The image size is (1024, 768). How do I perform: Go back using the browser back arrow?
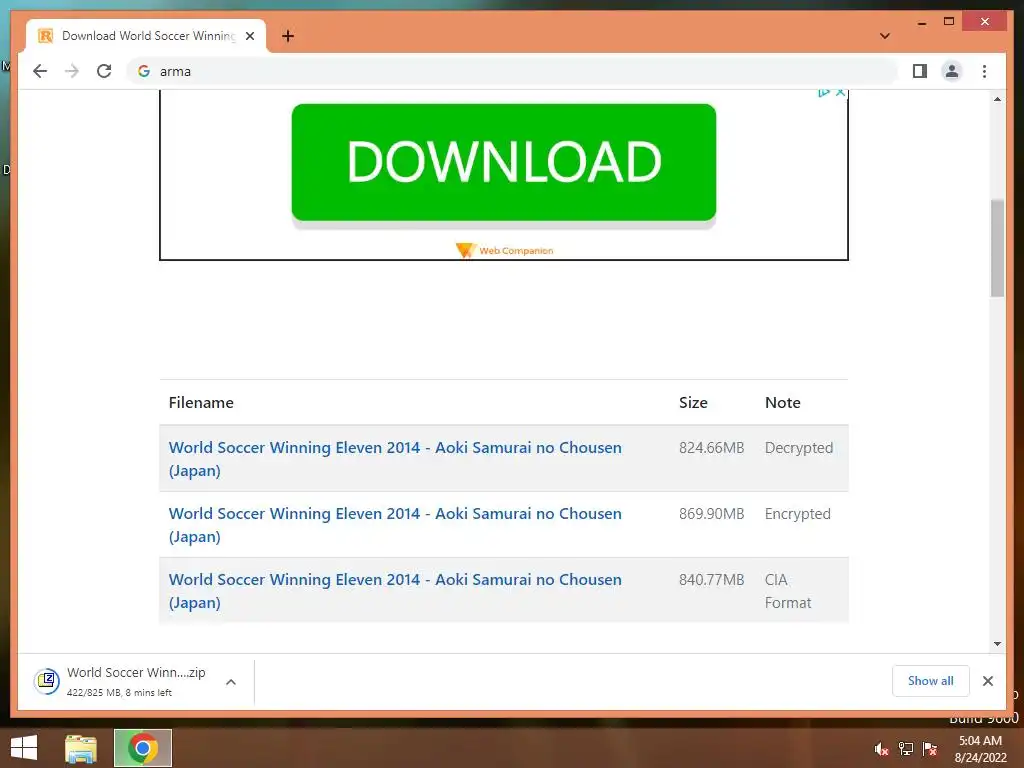tap(40, 71)
